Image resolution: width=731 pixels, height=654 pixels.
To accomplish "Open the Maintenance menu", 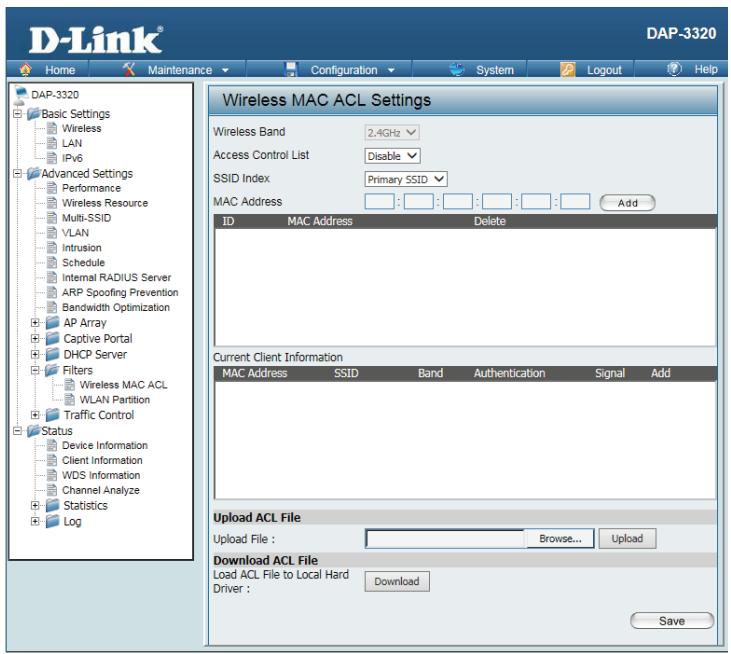I will click(x=179, y=70).
